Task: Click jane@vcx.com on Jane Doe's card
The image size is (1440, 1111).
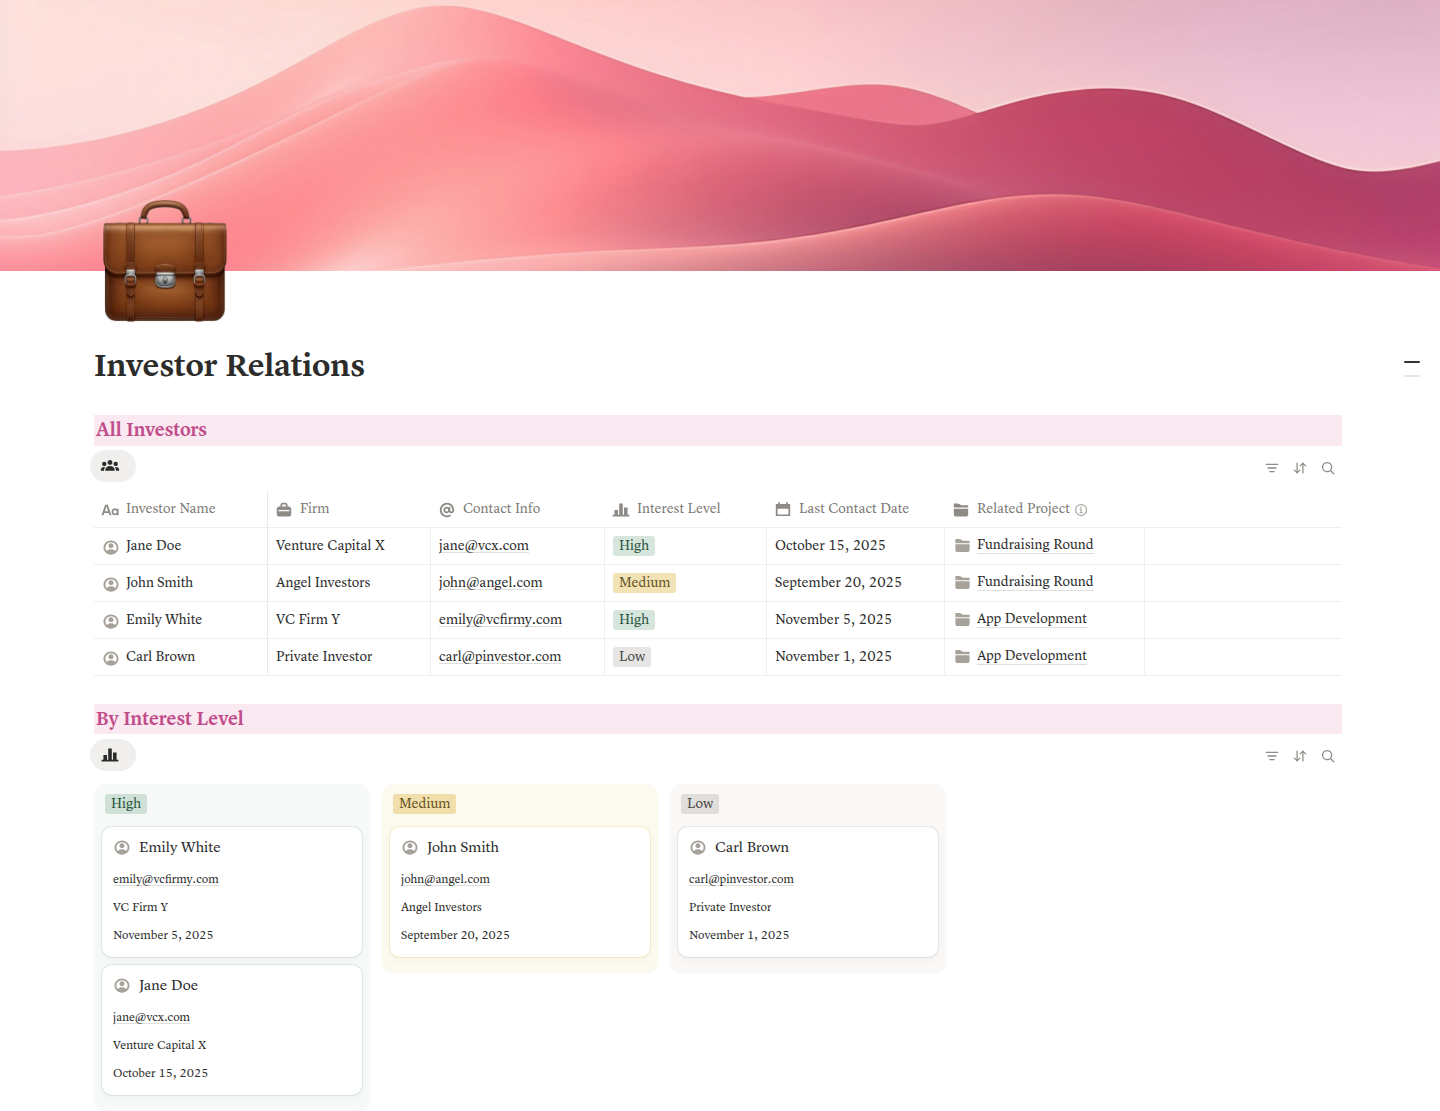Action: pyautogui.click(x=151, y=1018)
